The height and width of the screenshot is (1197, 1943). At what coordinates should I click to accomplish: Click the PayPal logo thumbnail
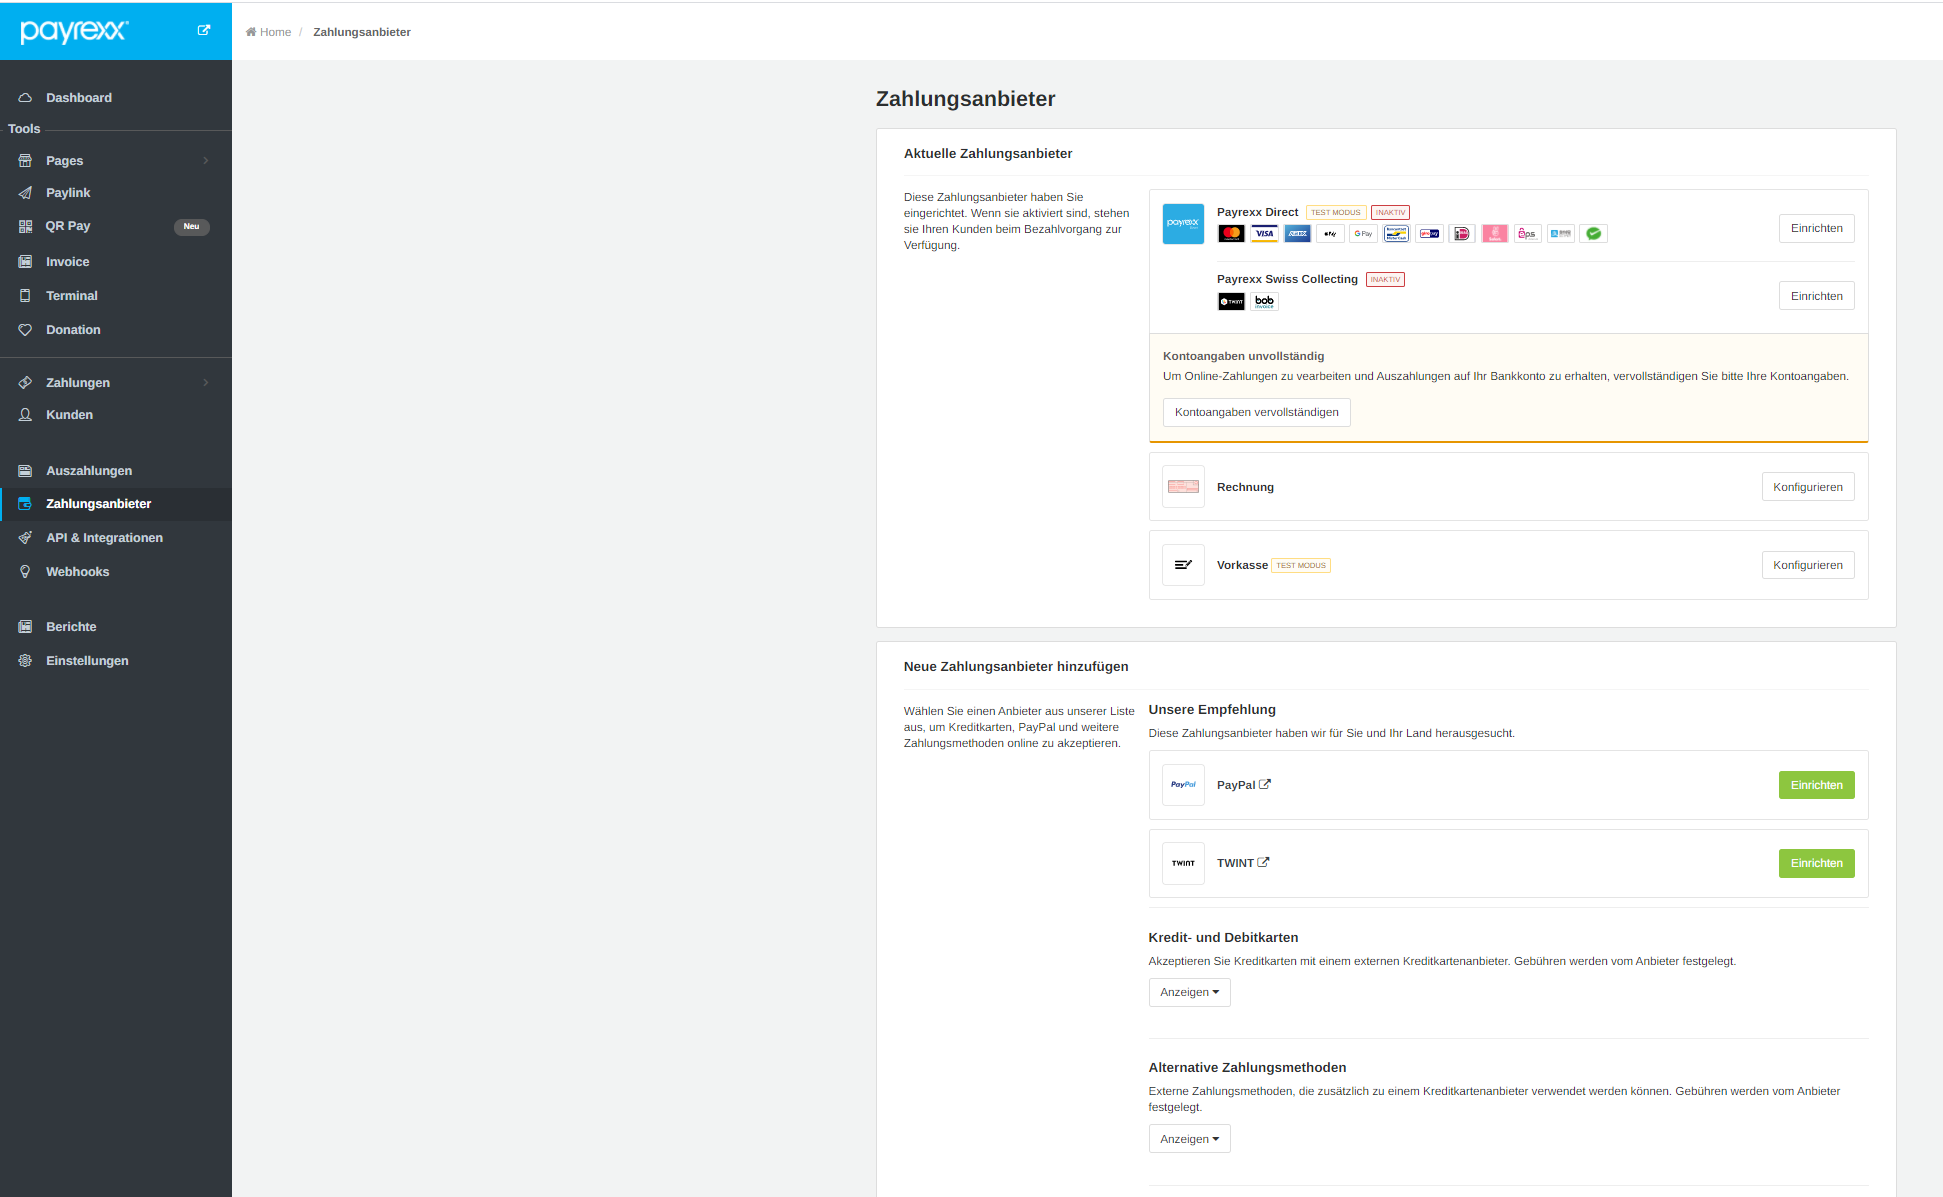1183,785
